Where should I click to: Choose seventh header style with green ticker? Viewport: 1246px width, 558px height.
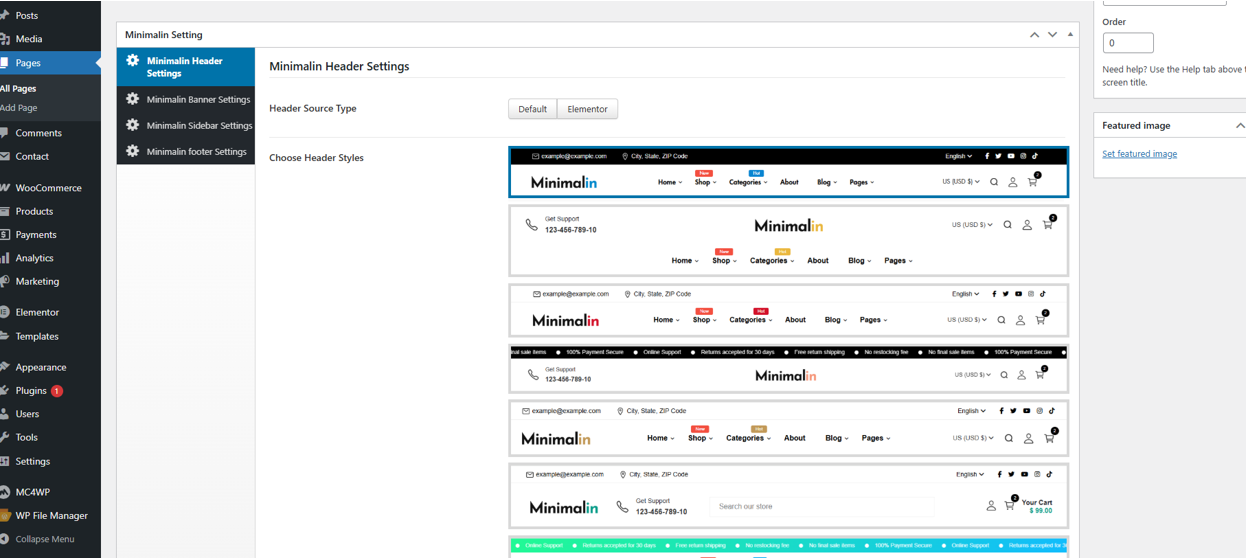[788, 547]
